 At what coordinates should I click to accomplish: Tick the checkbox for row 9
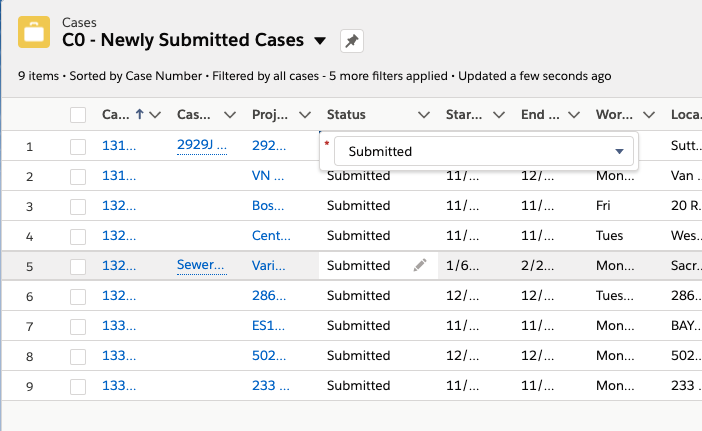[78, 386]
